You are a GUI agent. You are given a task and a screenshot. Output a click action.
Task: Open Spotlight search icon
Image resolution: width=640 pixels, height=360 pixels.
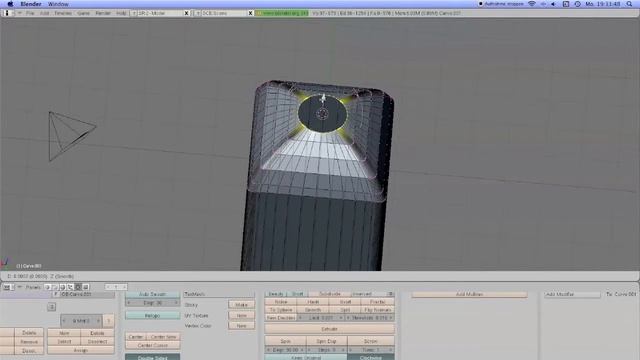click(x=629, y=4)
